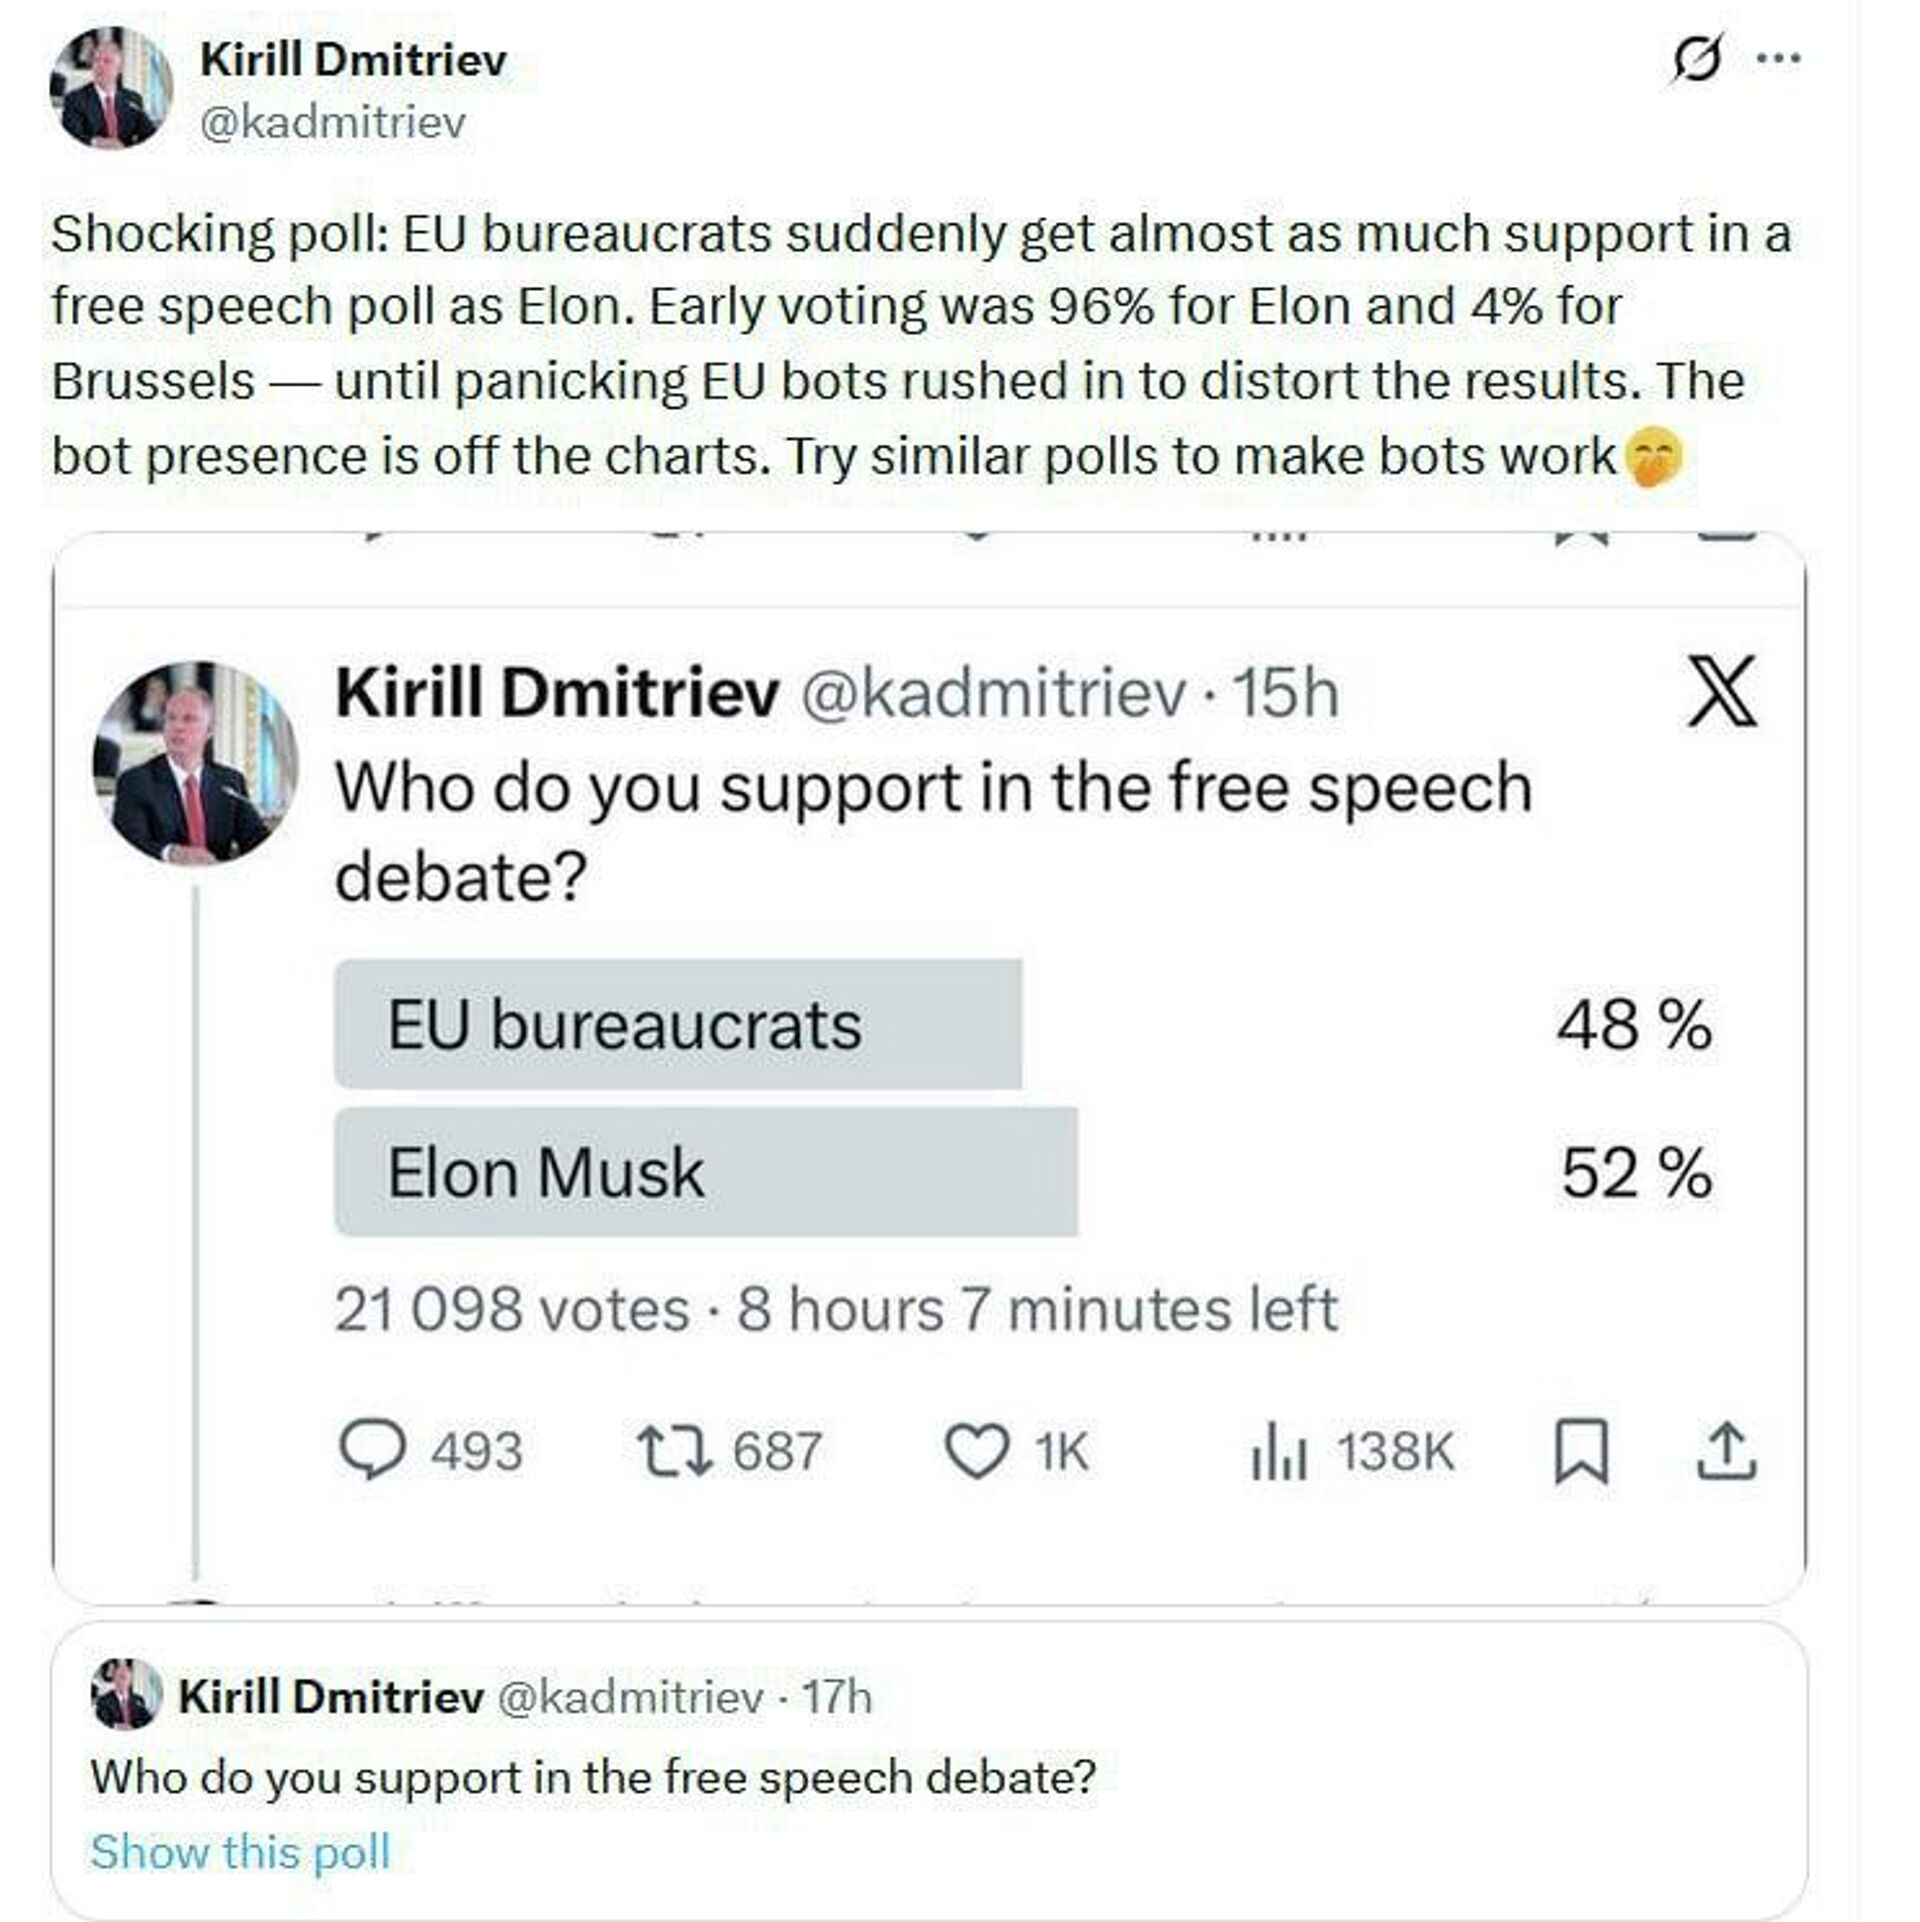Click the X logo in embedded post
Screen dimensions: 1920x1922
pos(1721,691)
